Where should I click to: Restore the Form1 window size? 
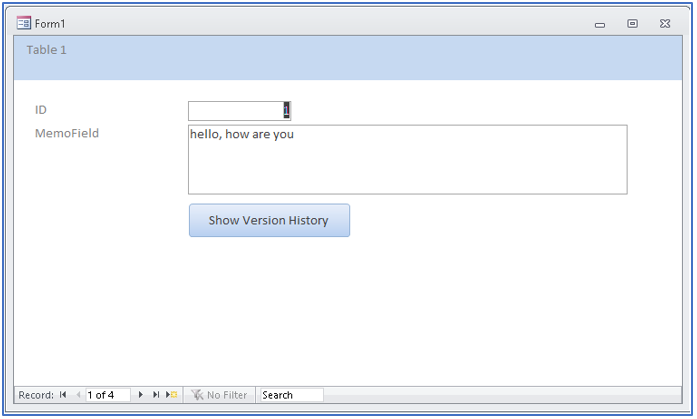point(632,24)
